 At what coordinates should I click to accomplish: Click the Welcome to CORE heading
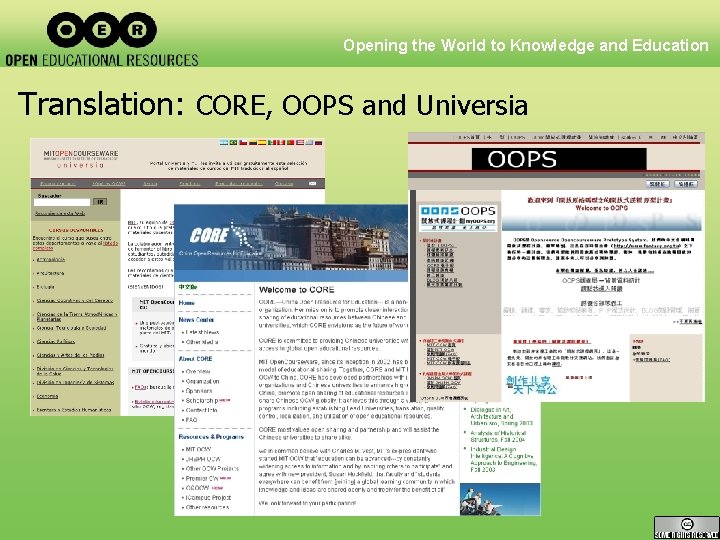coord(297,290)
